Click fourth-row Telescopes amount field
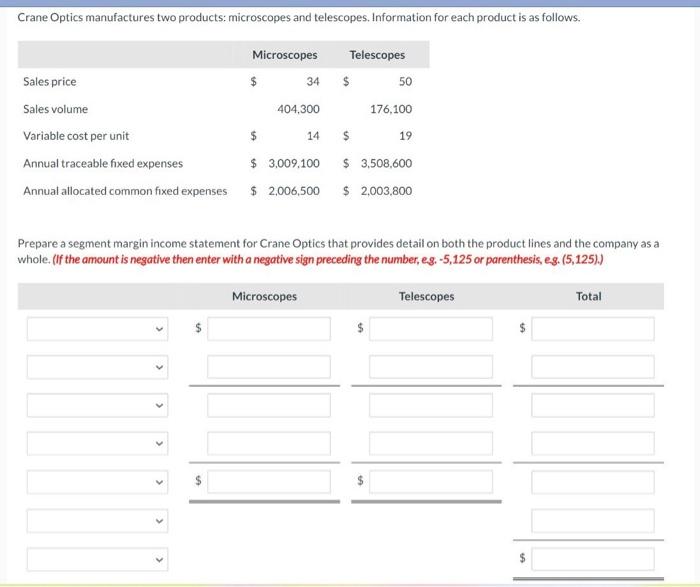 coord(431,443)
